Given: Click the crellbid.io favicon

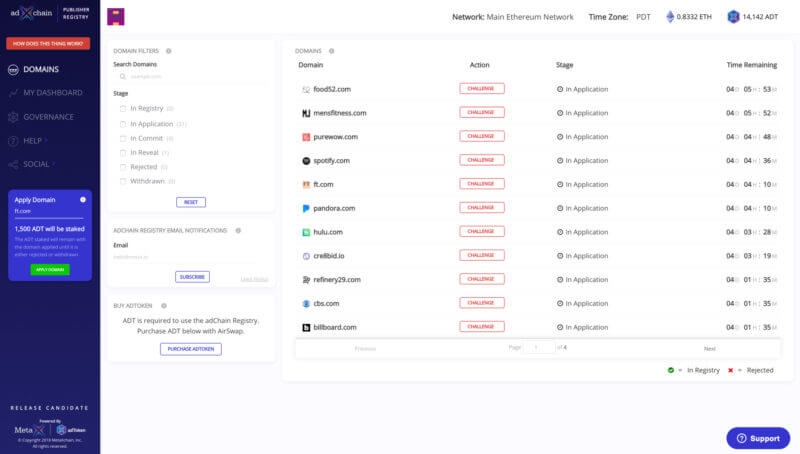Looking at the screenshot, I should pyautogui.click(x=306, y=256).
